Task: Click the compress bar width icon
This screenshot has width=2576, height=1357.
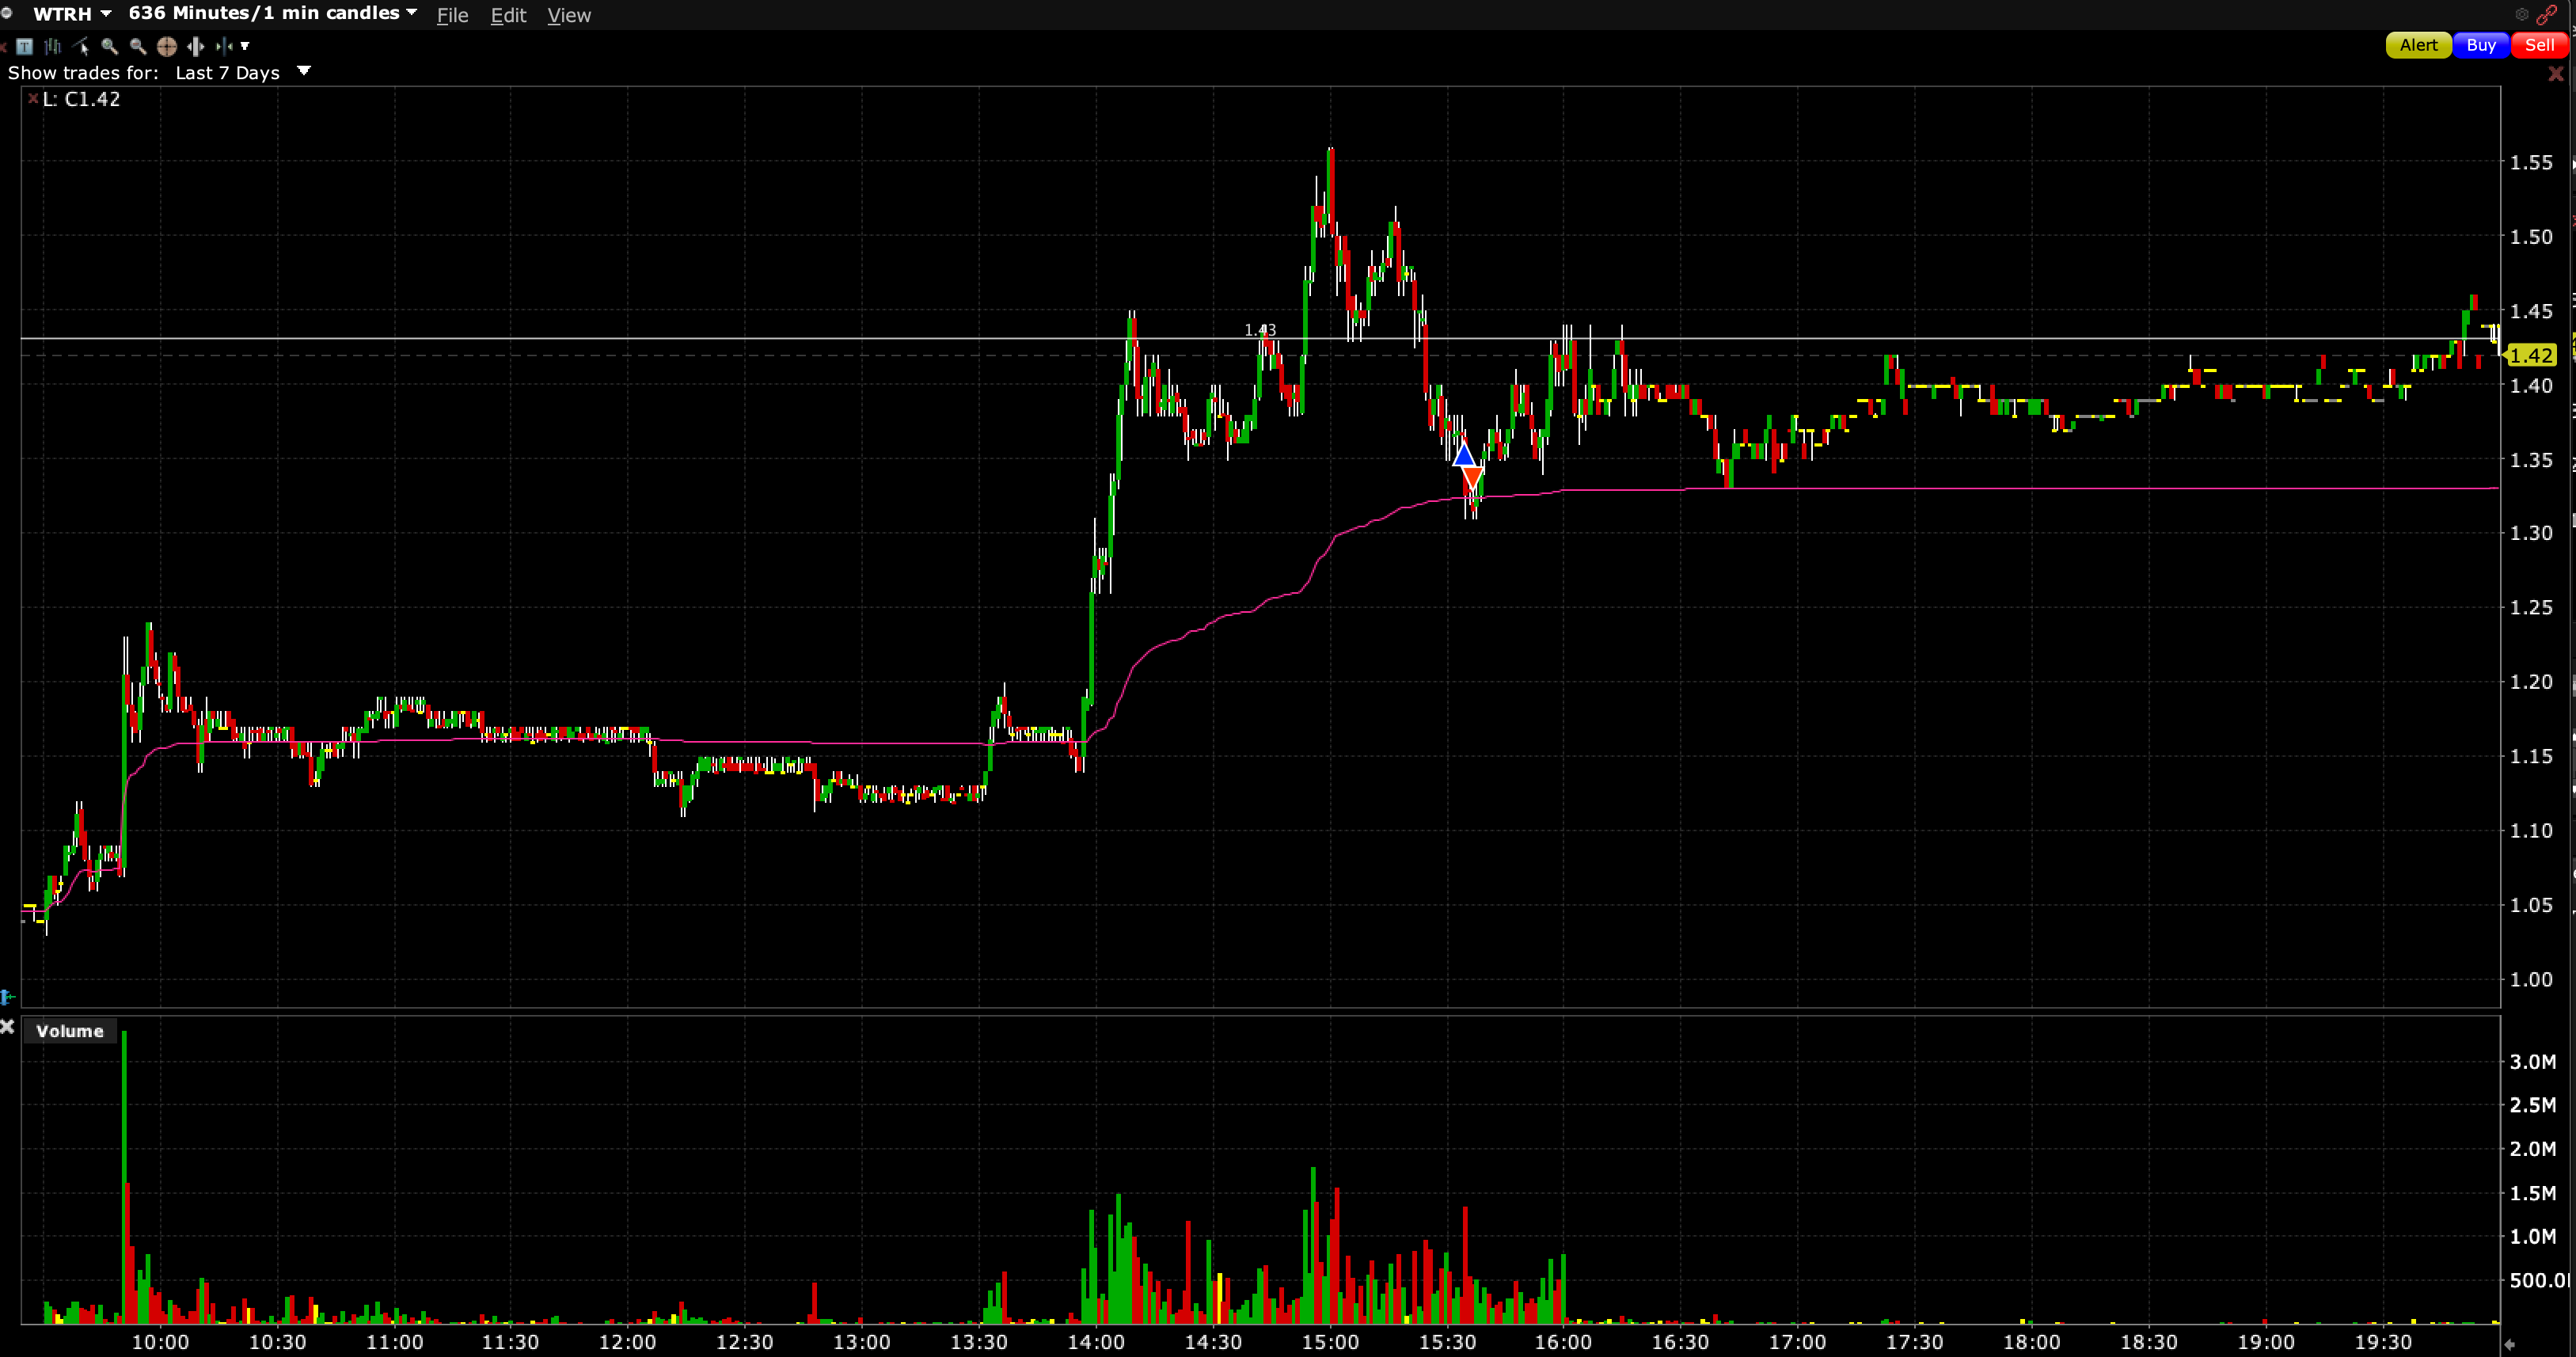Action: (223, 46)
